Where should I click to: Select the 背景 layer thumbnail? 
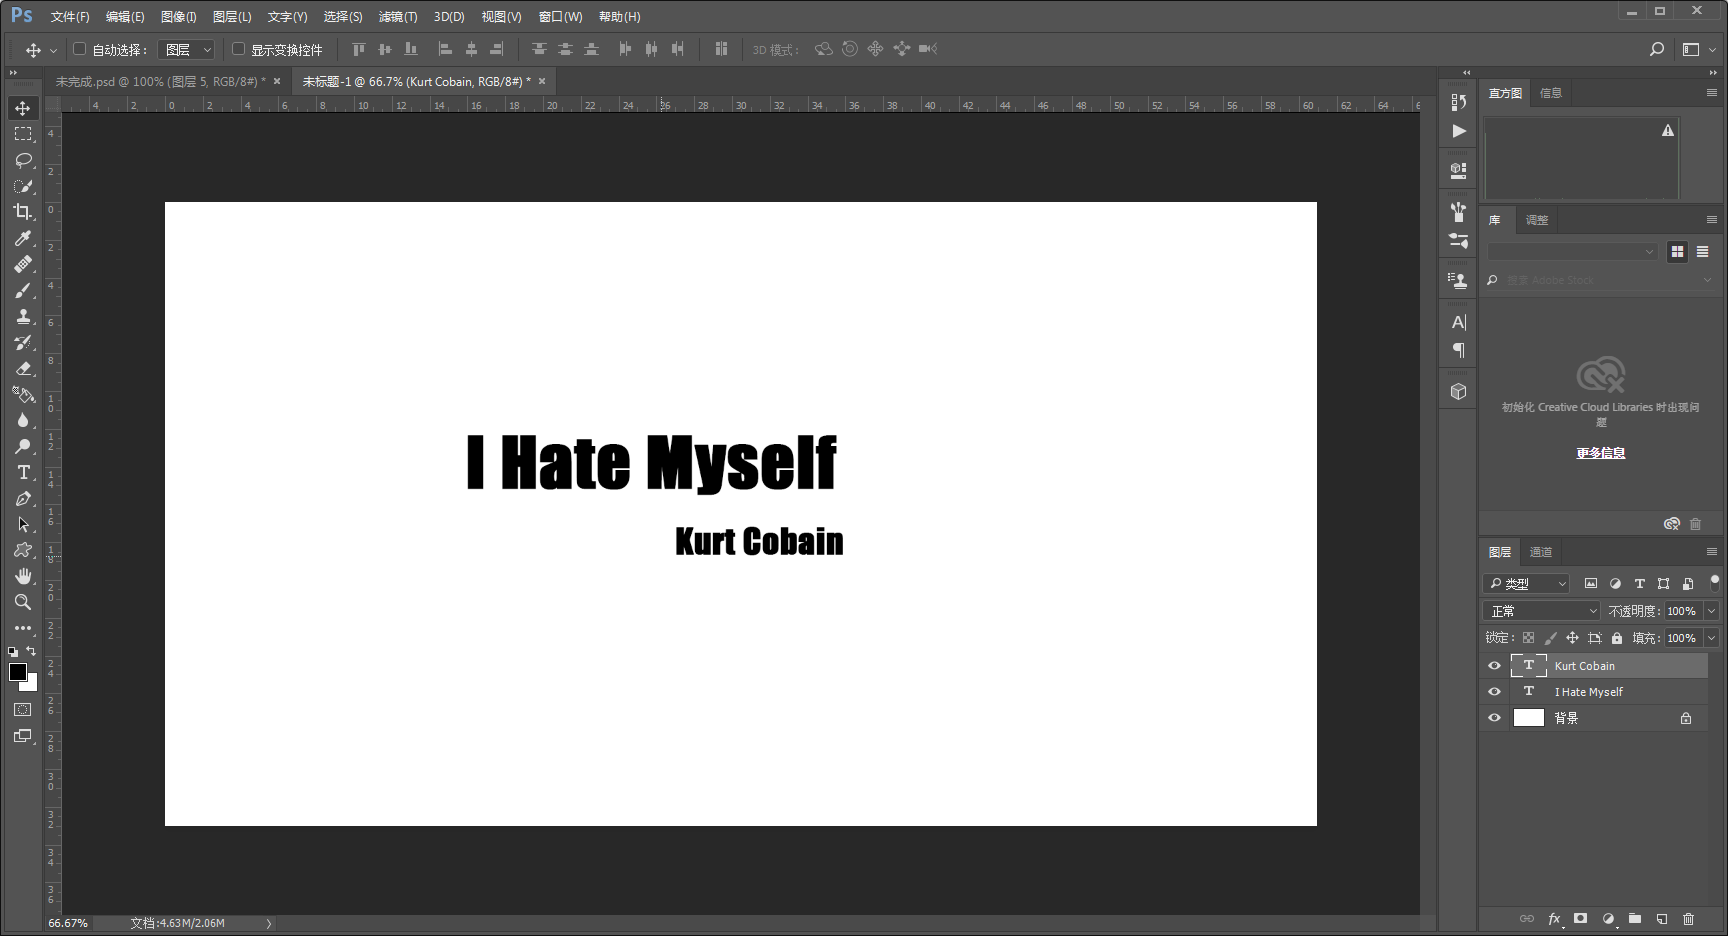coord(1529,718)
